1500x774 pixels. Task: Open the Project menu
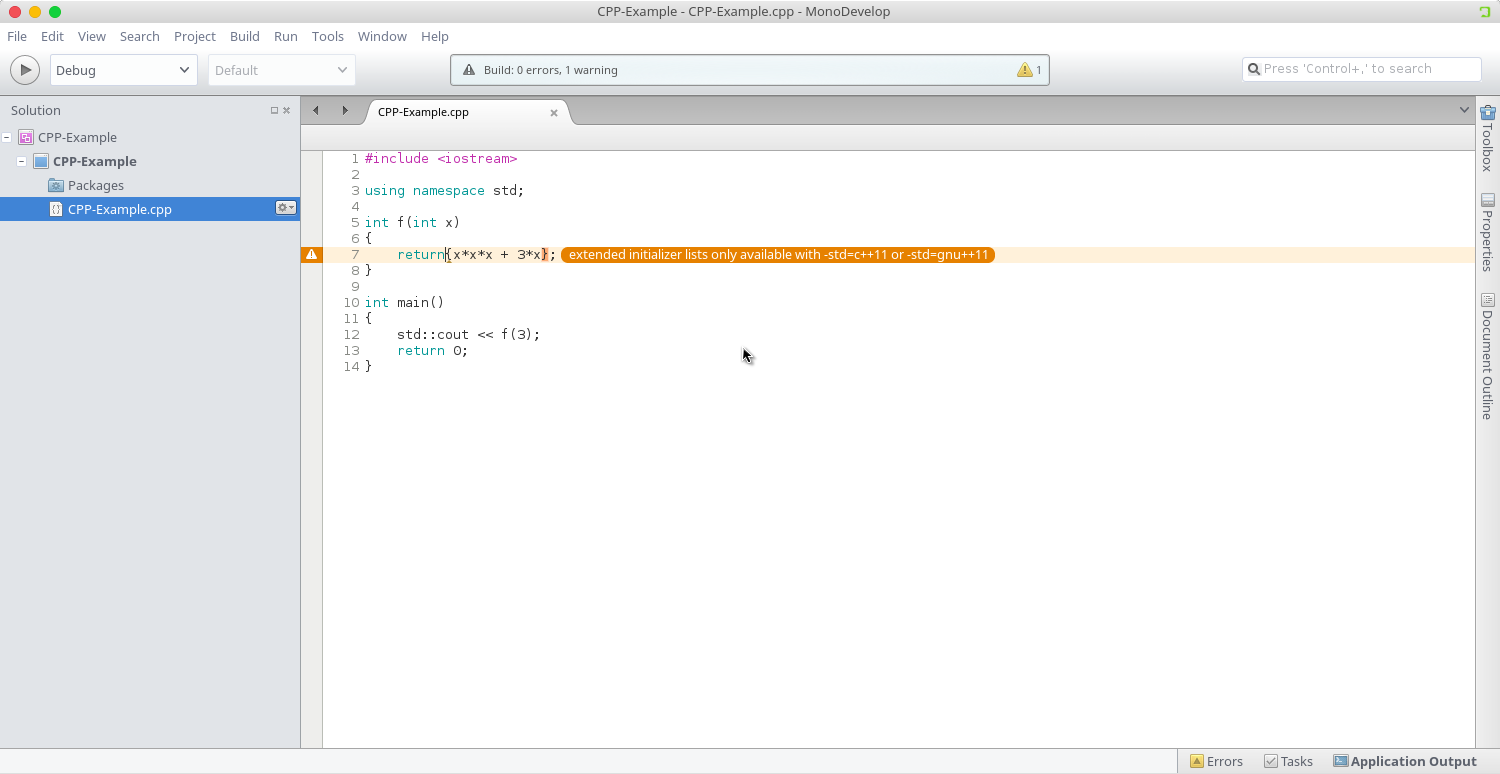[195, 36]
